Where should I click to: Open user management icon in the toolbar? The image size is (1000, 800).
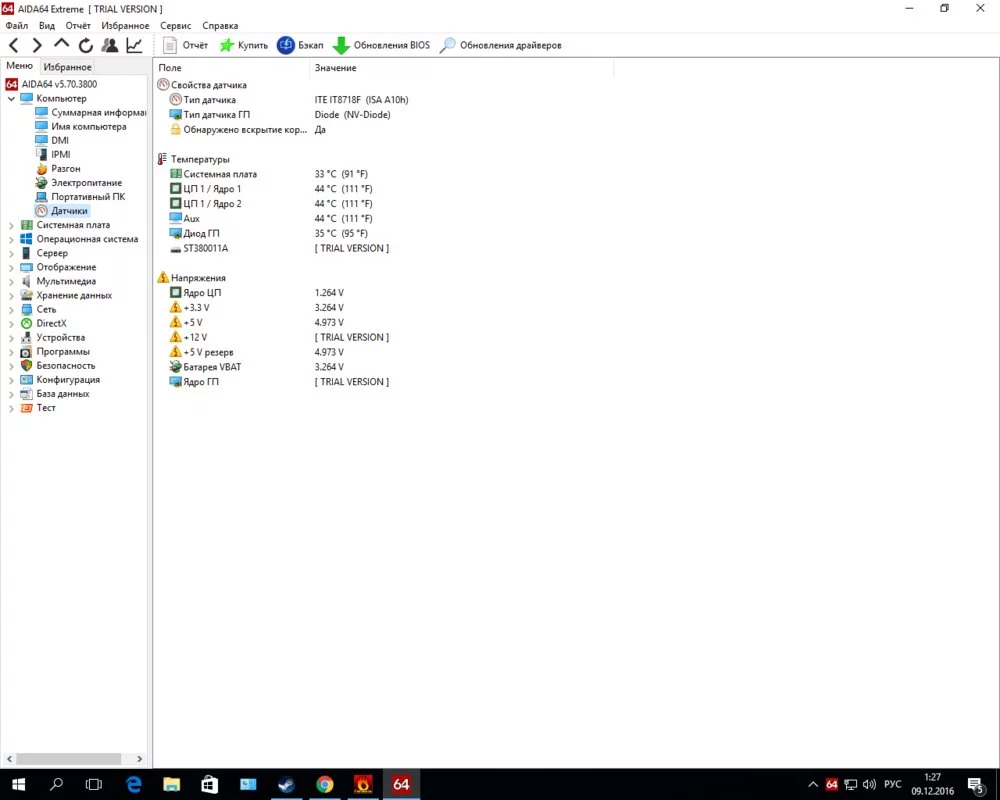click(110, 45)
